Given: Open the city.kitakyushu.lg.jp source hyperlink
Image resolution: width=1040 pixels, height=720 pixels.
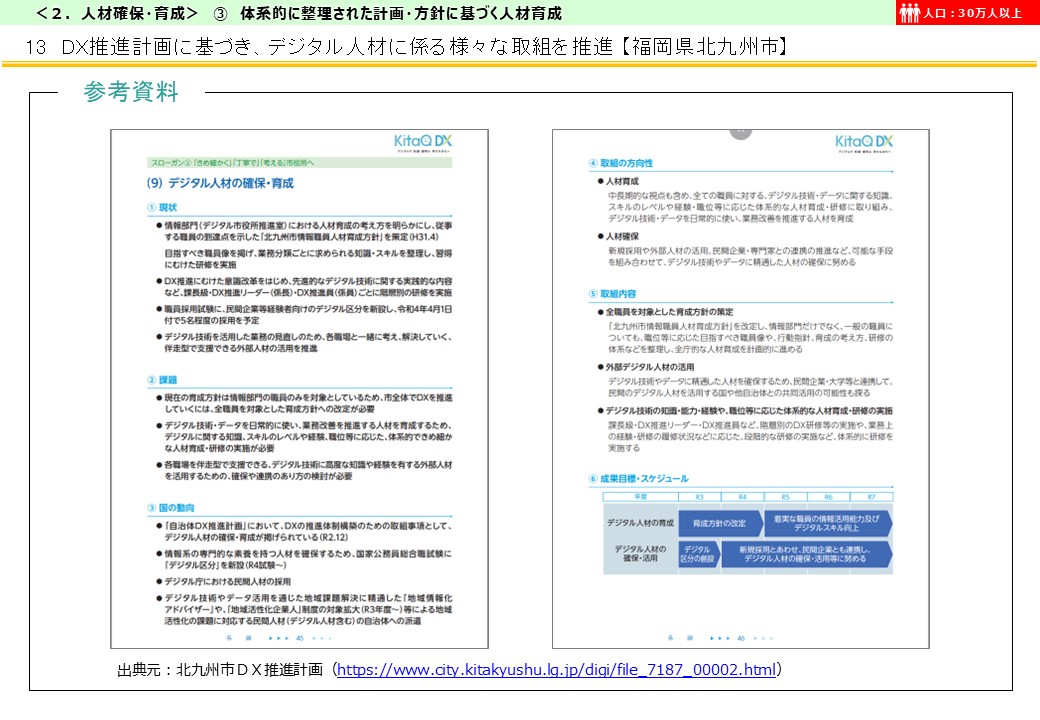Looking at the screenshot, I should click(556, 670).
